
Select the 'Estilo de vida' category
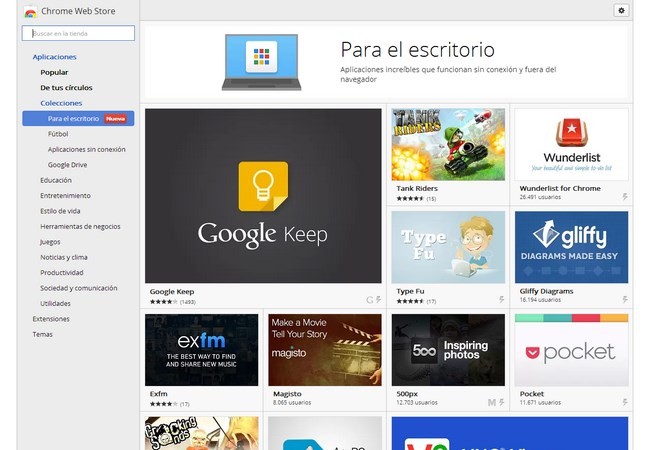60,211
